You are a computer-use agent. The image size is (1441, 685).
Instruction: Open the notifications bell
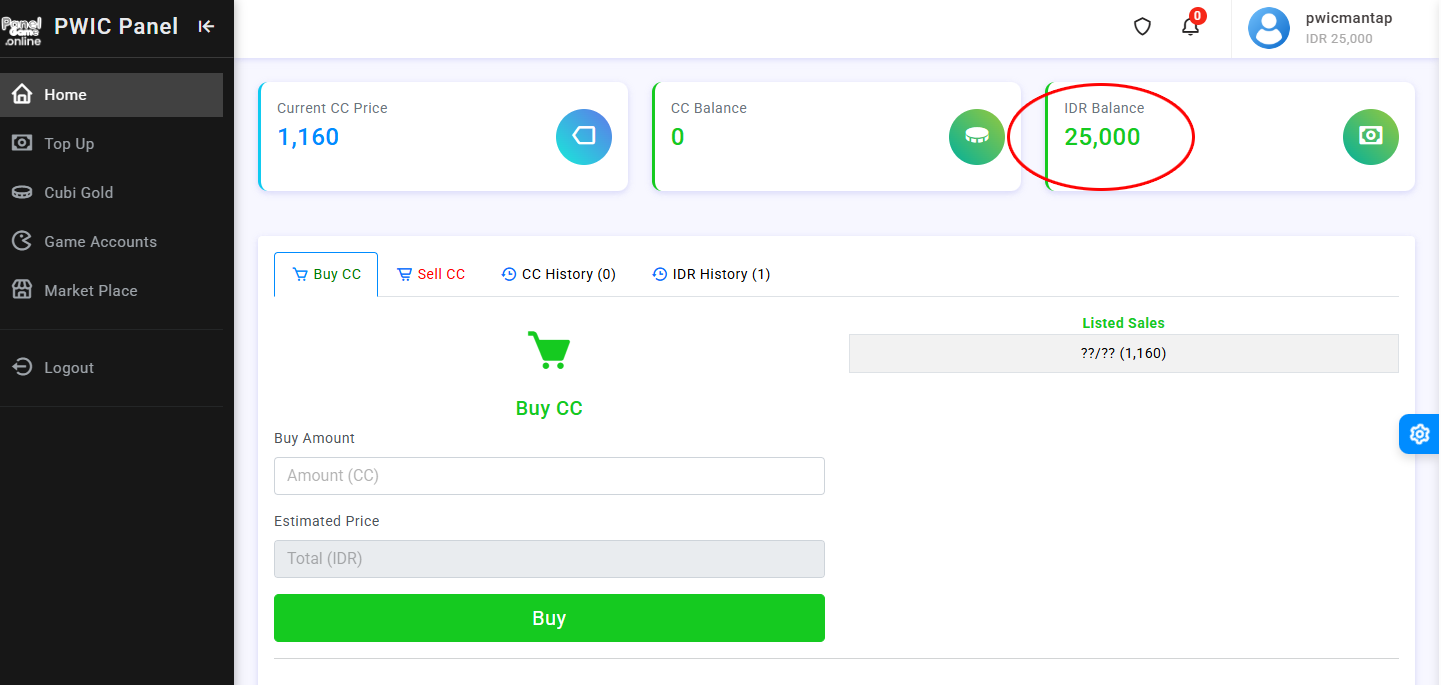tap(1190, 27)
